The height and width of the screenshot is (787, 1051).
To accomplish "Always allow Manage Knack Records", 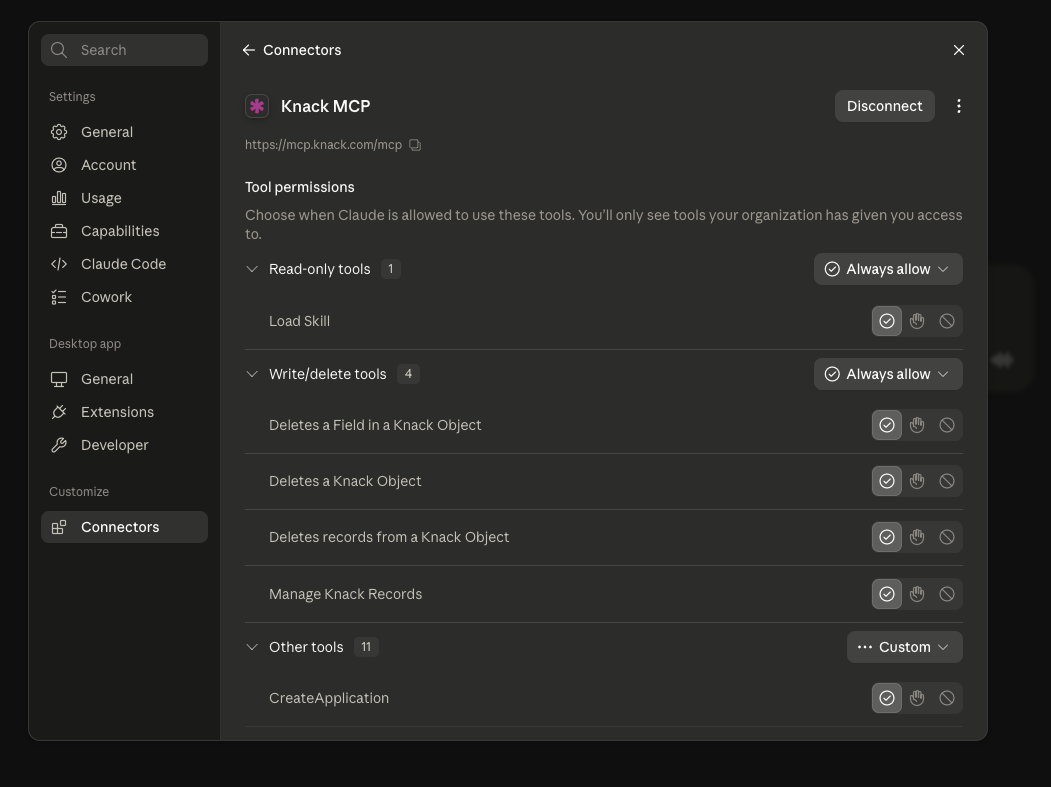I will tap(887, 594).
